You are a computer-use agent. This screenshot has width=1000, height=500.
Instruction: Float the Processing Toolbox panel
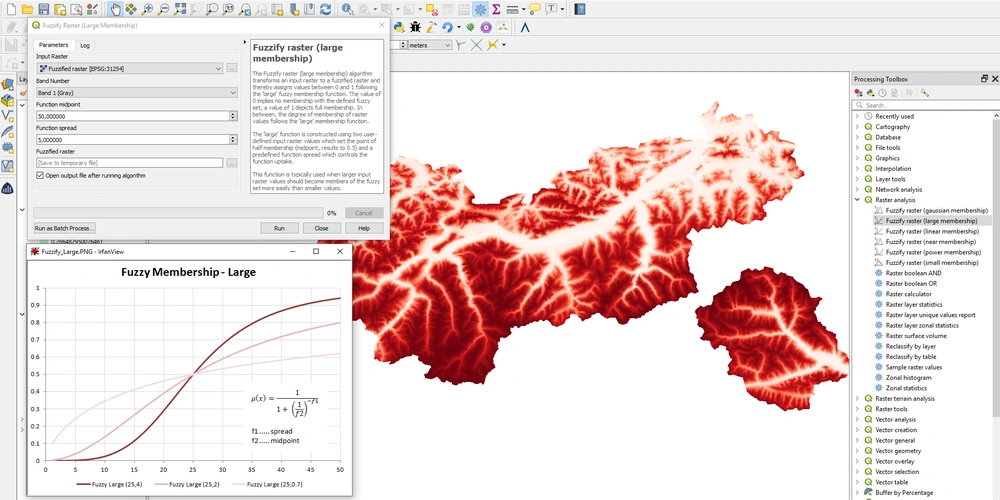point(985,79)
